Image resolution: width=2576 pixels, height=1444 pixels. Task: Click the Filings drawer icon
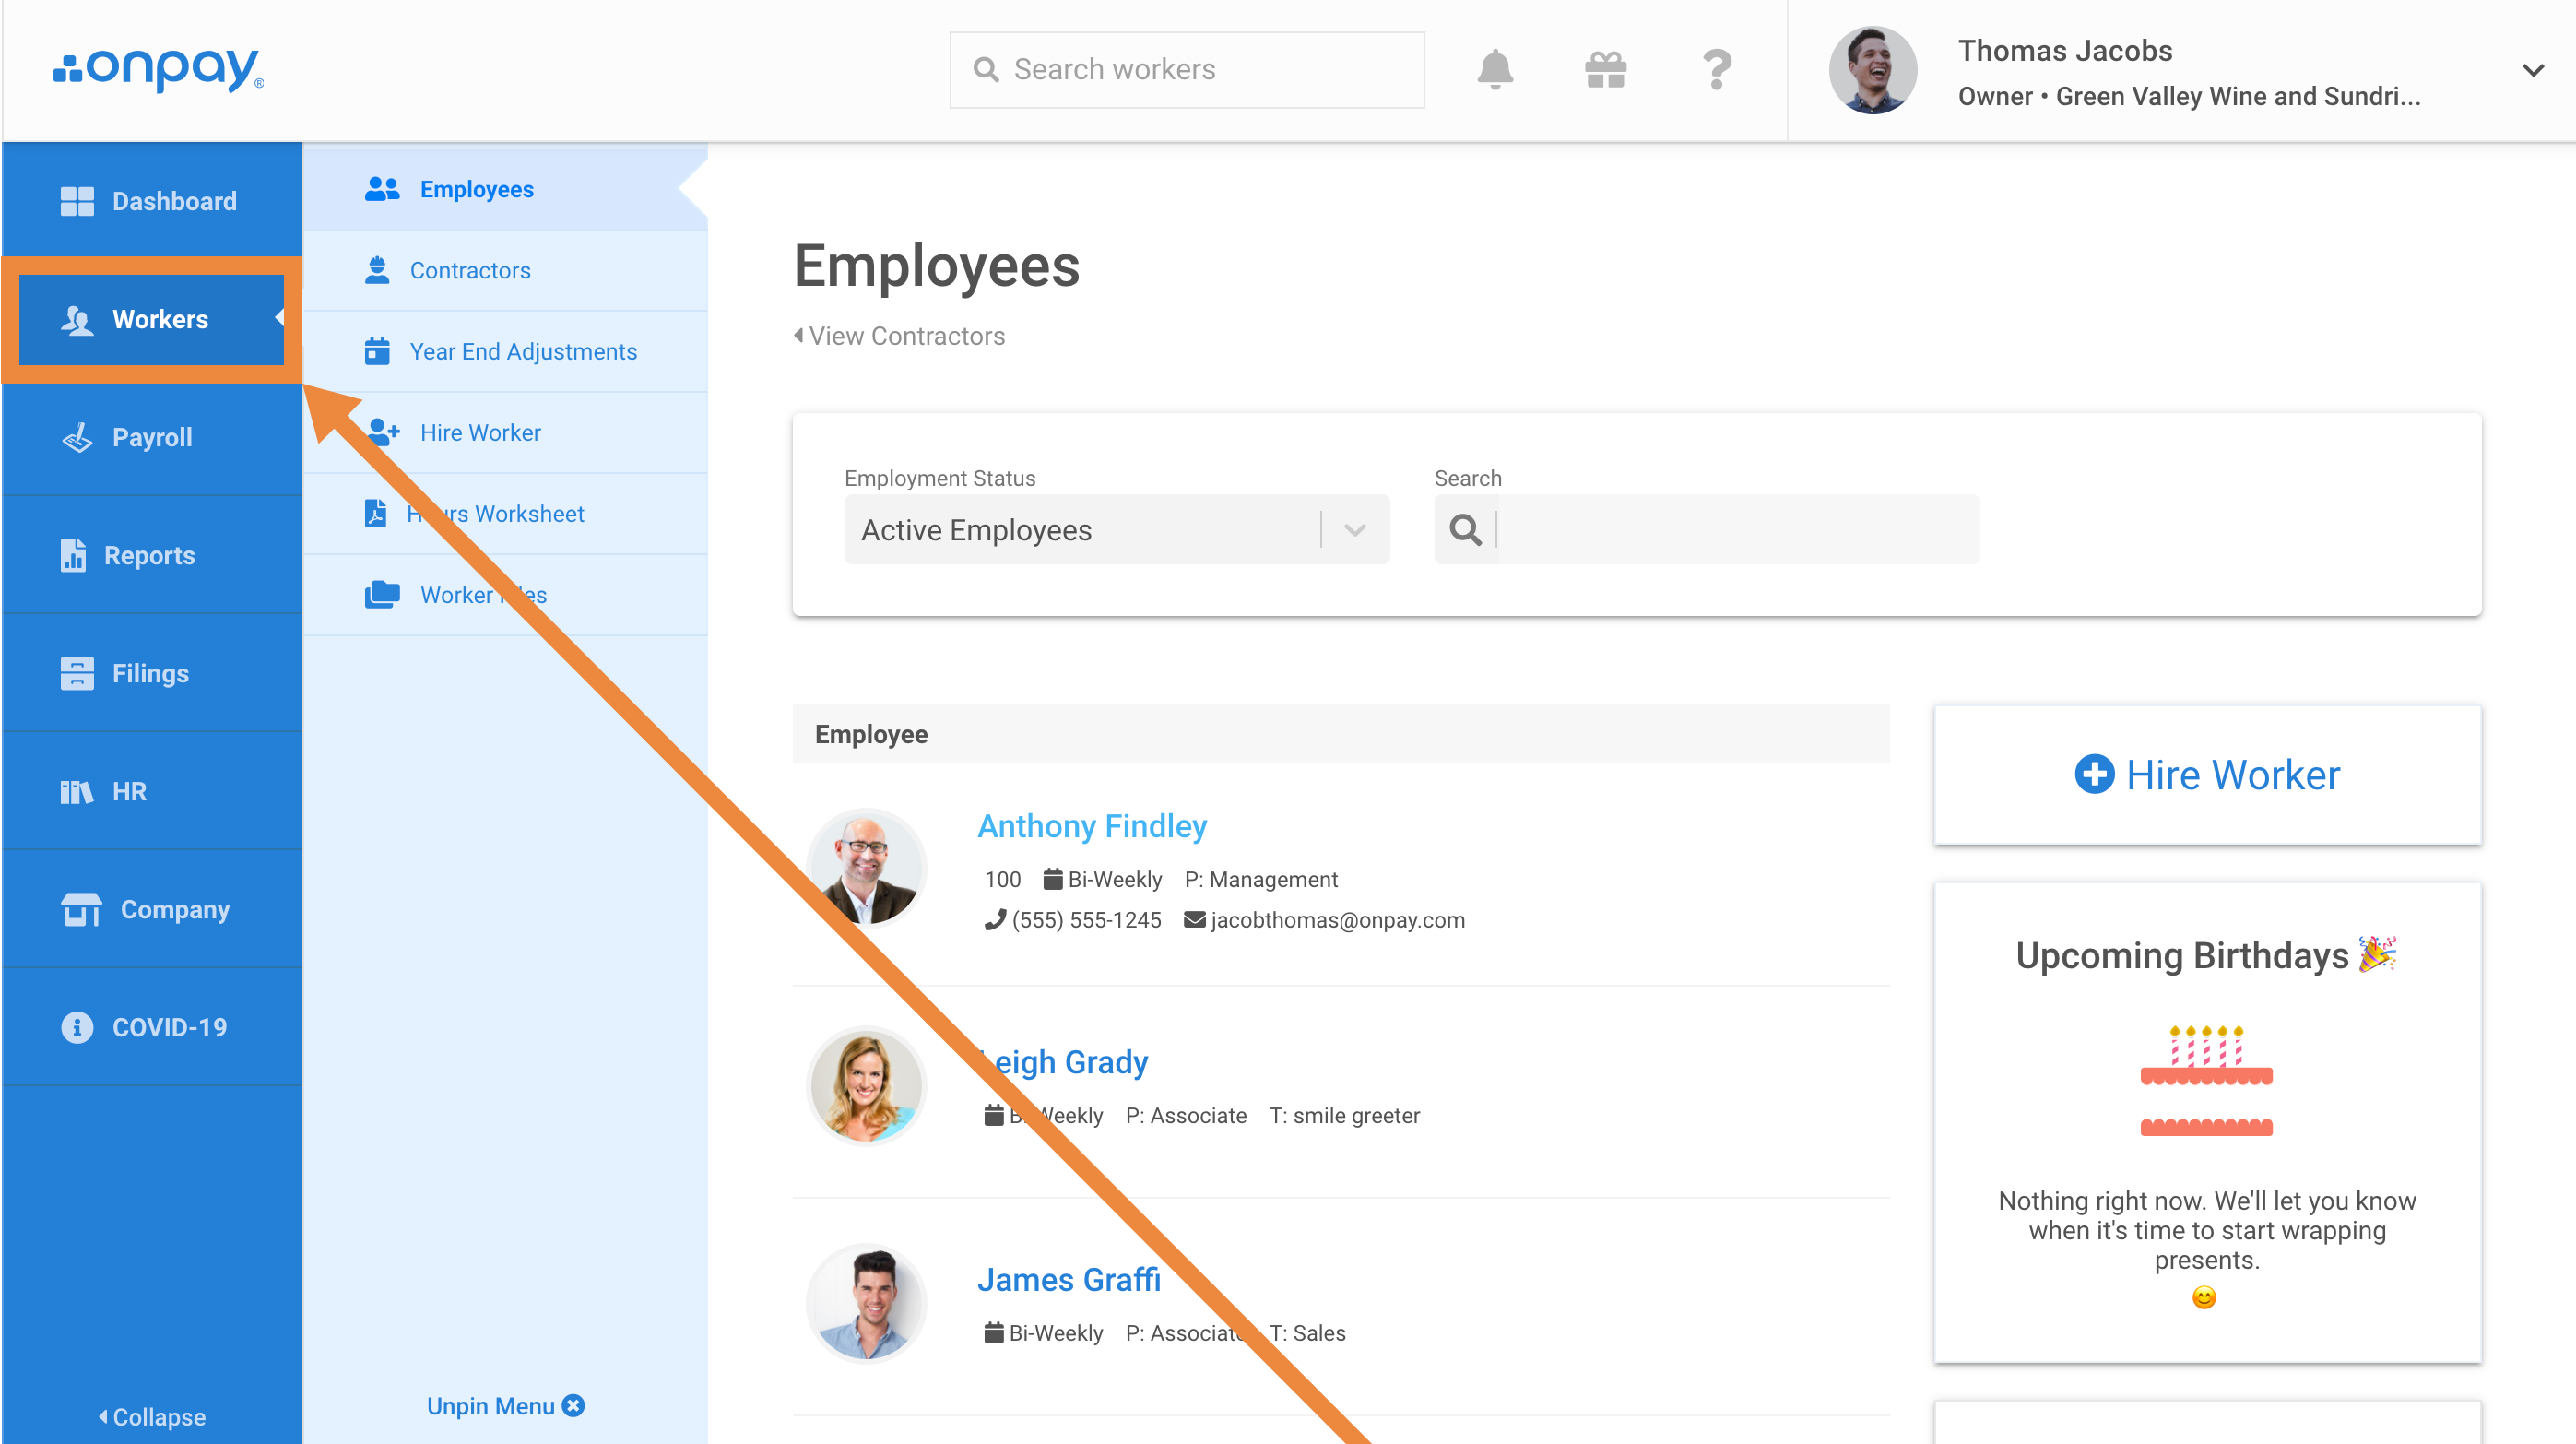77,673
